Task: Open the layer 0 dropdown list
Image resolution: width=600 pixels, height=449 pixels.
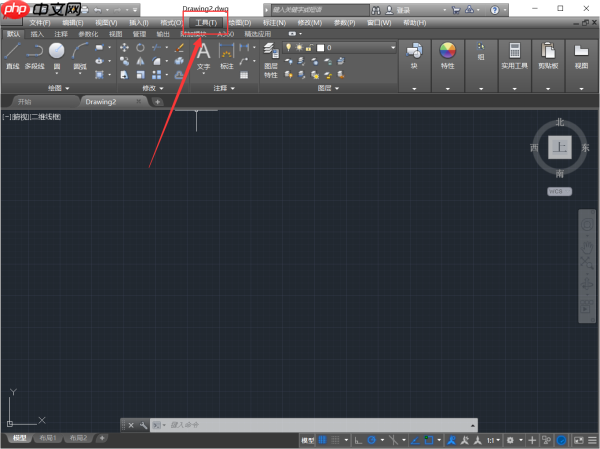Action: click(x=393, y=47)
